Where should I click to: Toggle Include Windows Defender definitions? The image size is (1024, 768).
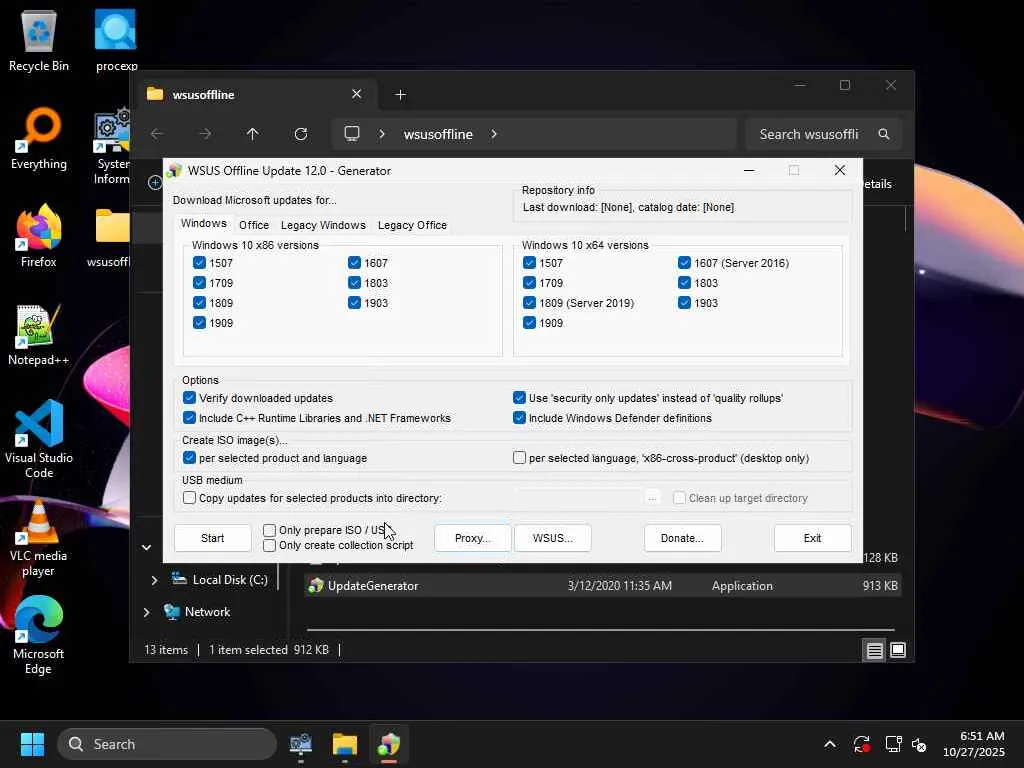519,418
